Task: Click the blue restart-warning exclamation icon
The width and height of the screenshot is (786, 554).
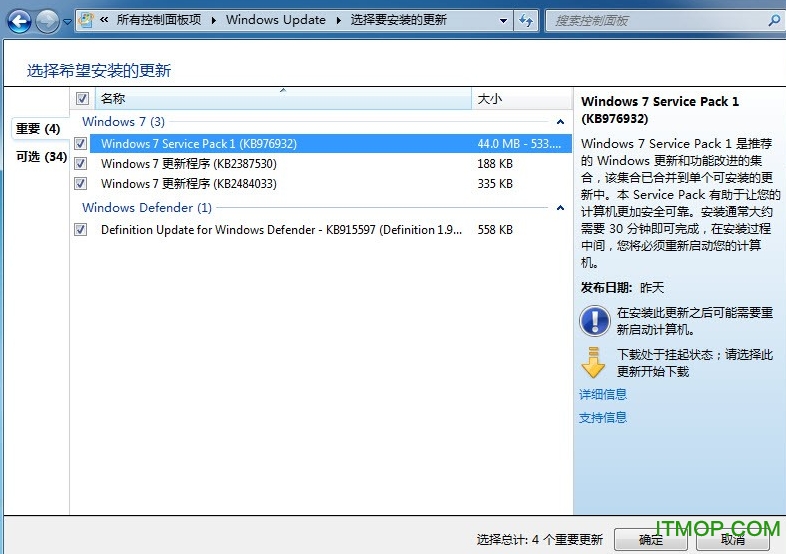Action: click(595, 321)
